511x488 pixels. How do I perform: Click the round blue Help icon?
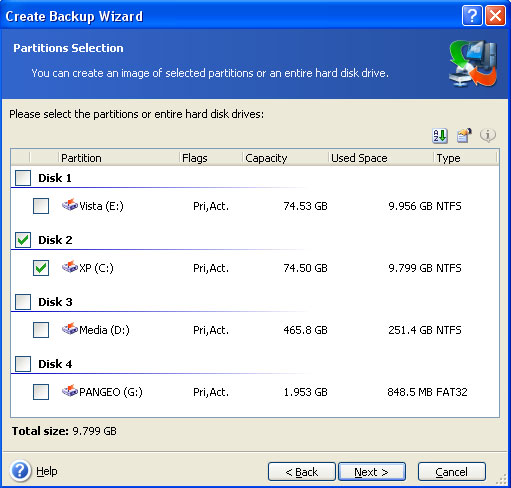click(20, 471)
